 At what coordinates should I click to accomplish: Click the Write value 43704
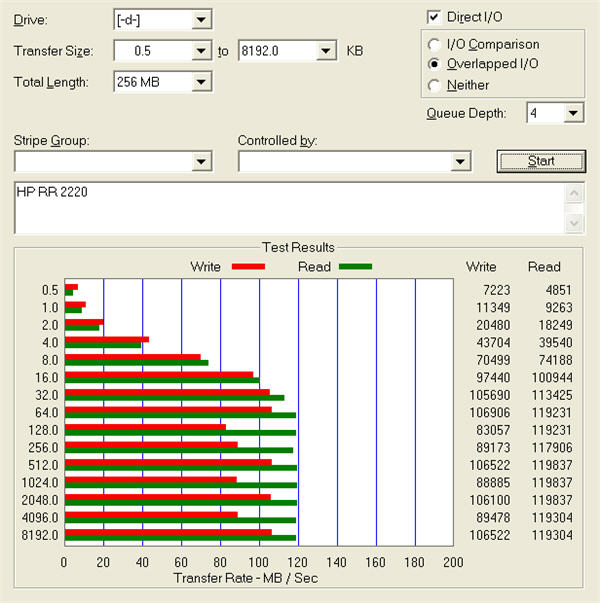click(x=493, y=343)
